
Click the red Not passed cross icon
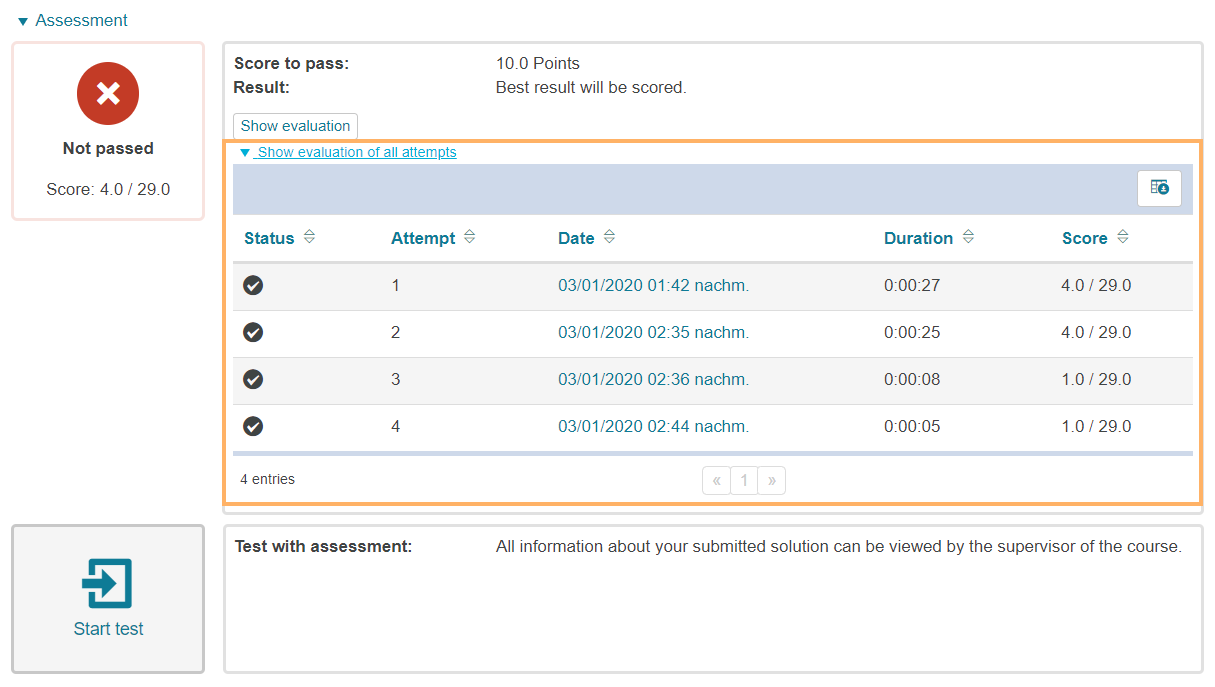108,94
